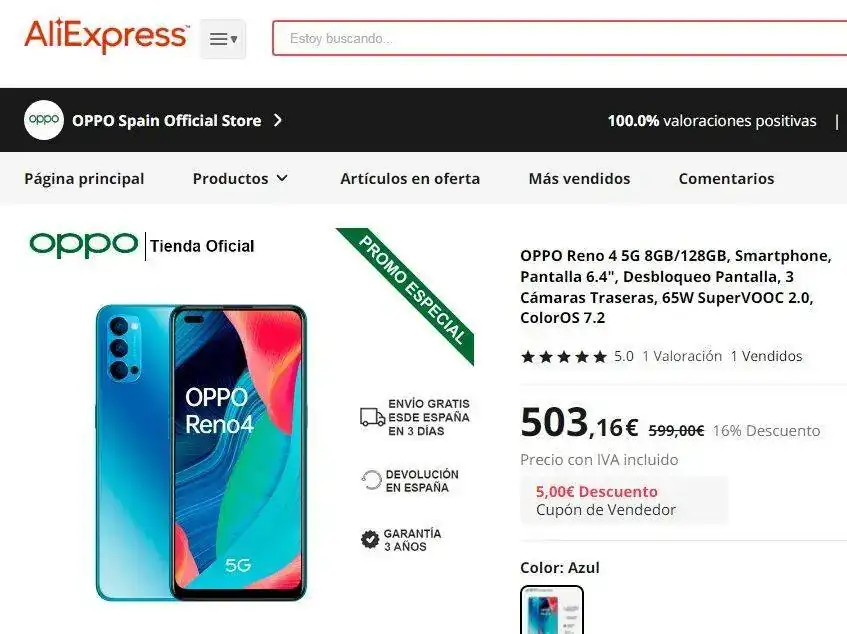Click the round OPPO store logo
This screenshot has height=634, width=847.
tap(44, 120)
